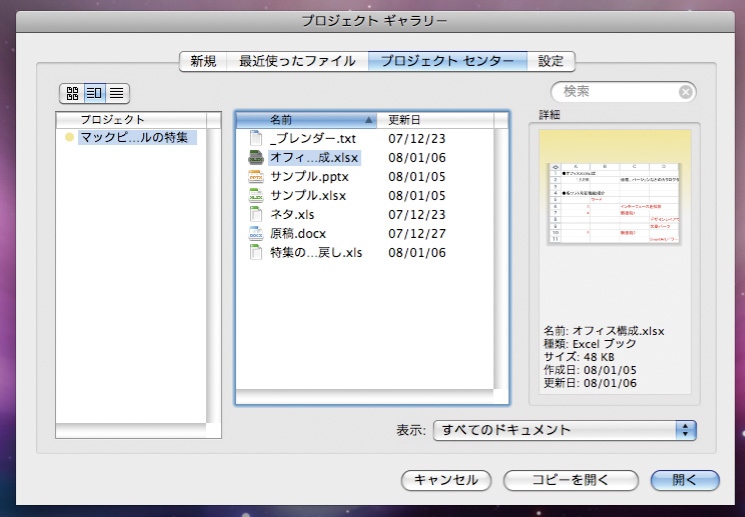Select file name 特集の…戻し.xls
This screenshot has height=517, width=745.
(x=316, y=253)
